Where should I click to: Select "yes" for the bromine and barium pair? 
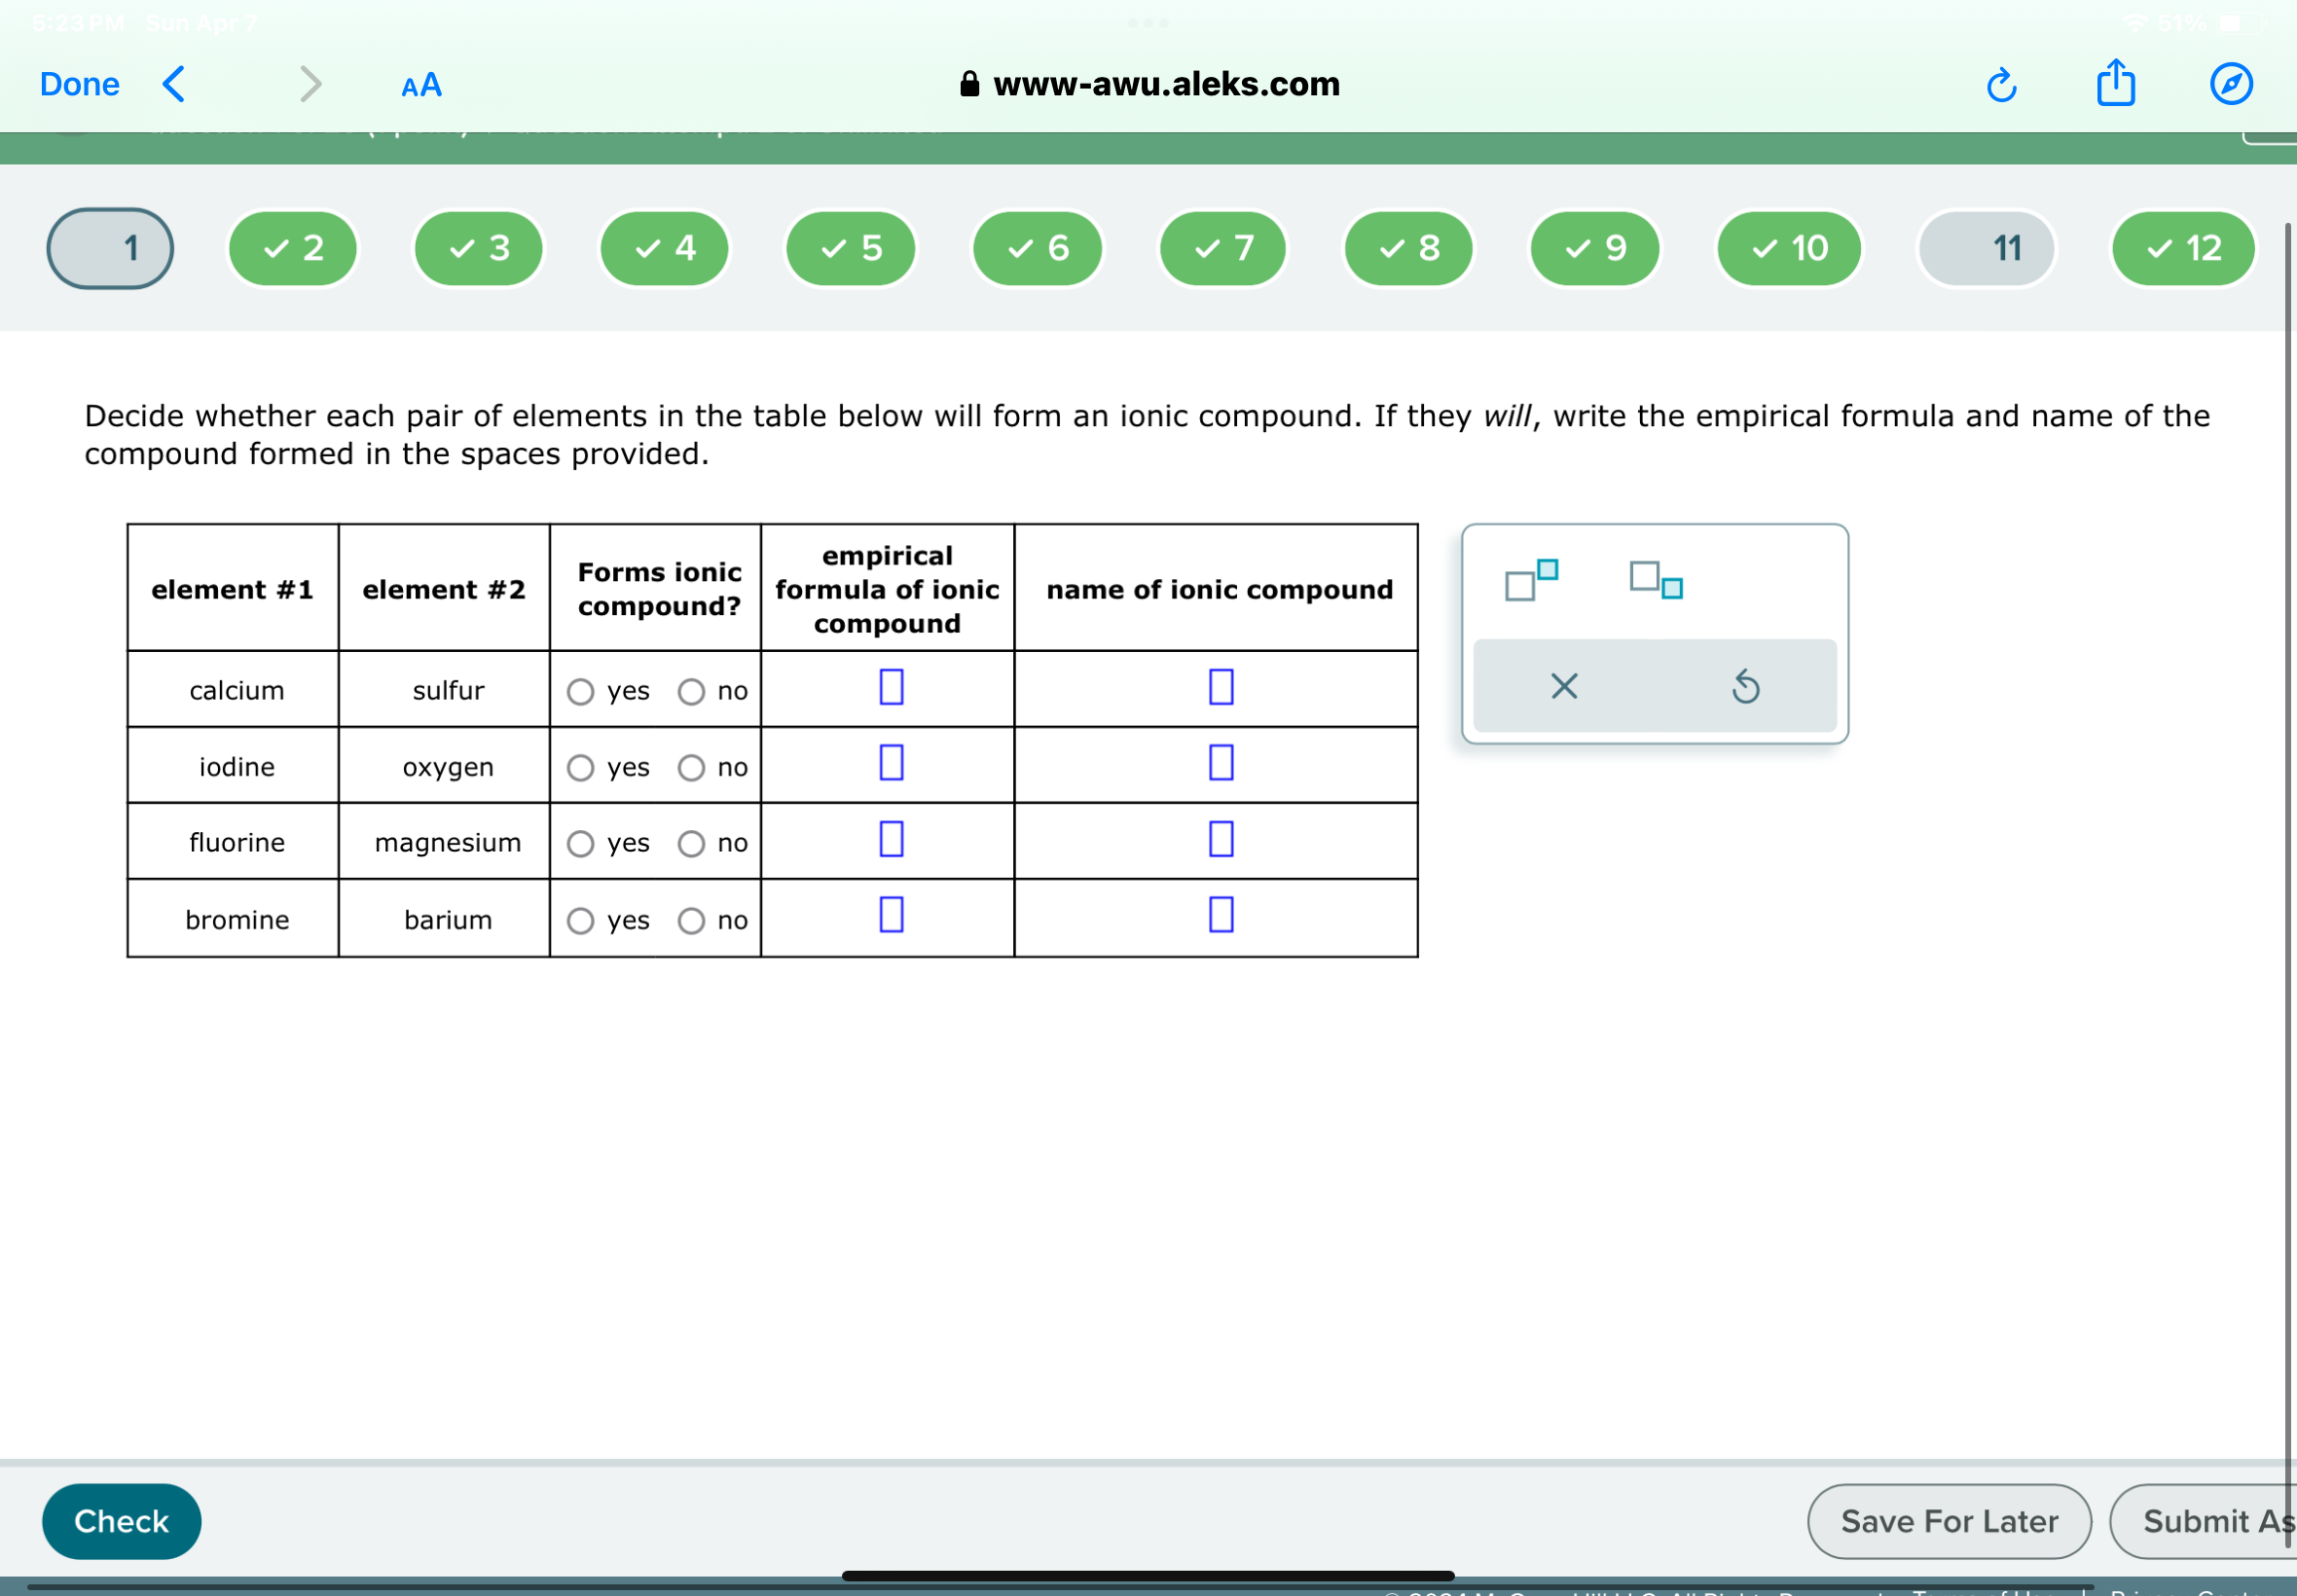[x=581, y=920]
